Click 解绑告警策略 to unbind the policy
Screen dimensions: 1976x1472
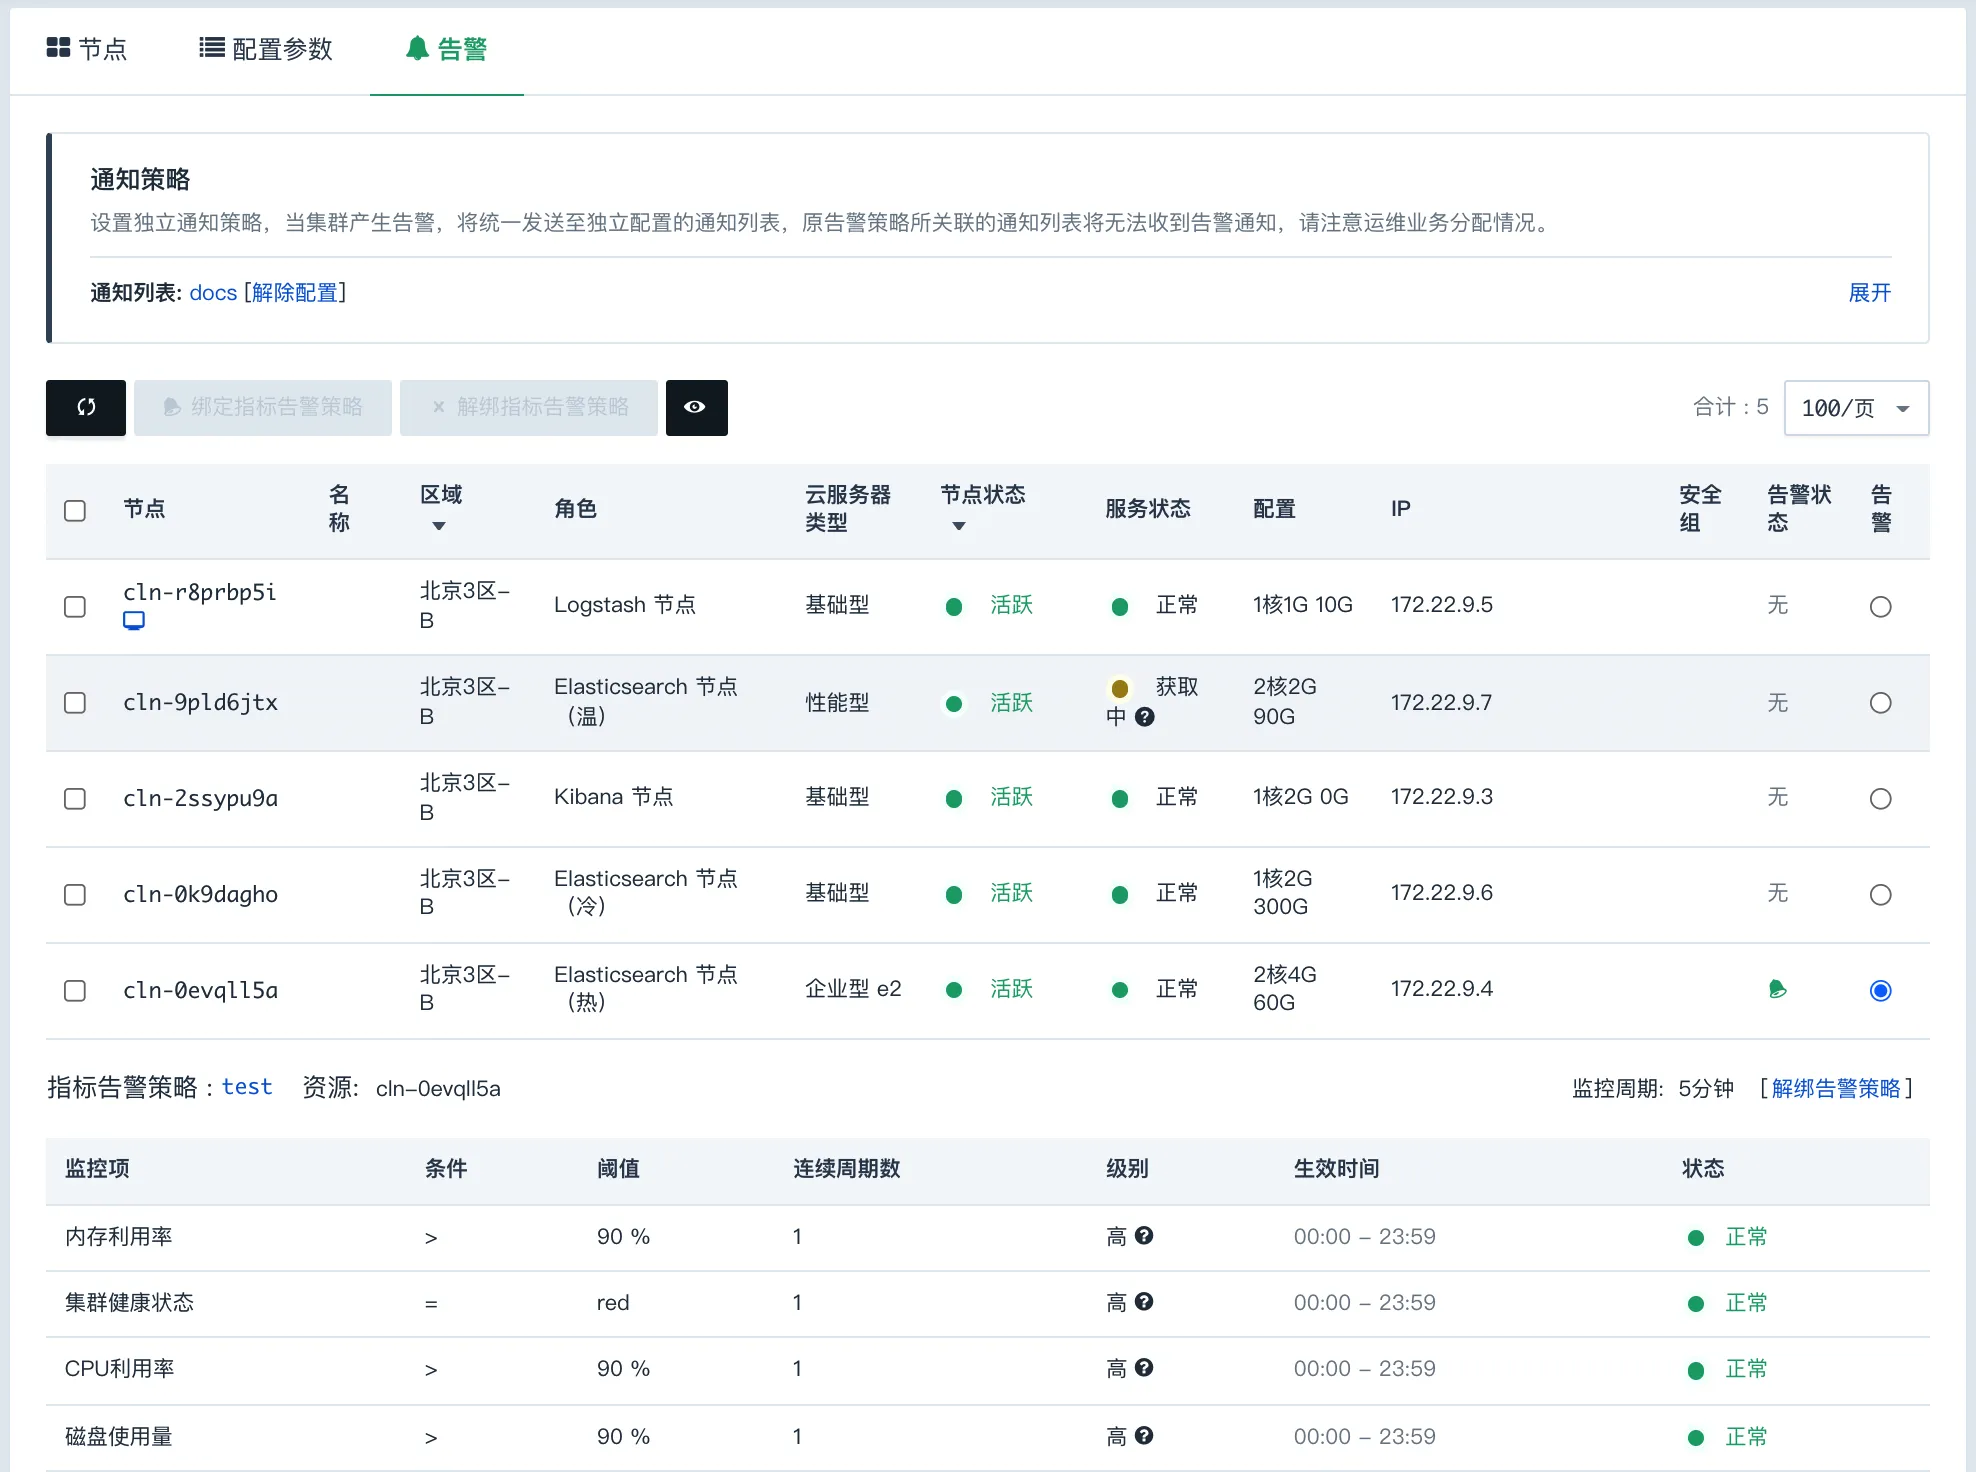(1838, 1088)
